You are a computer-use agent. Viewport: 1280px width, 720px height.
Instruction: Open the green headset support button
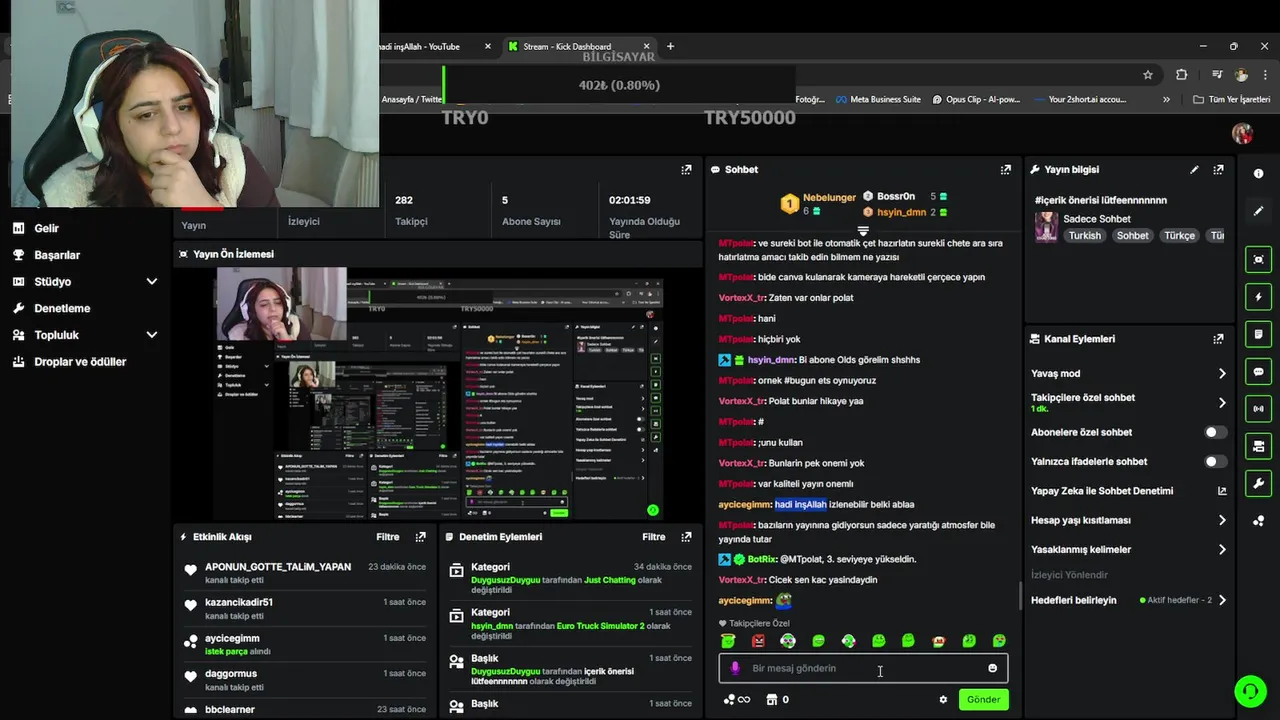click(x=1249, y=690)
